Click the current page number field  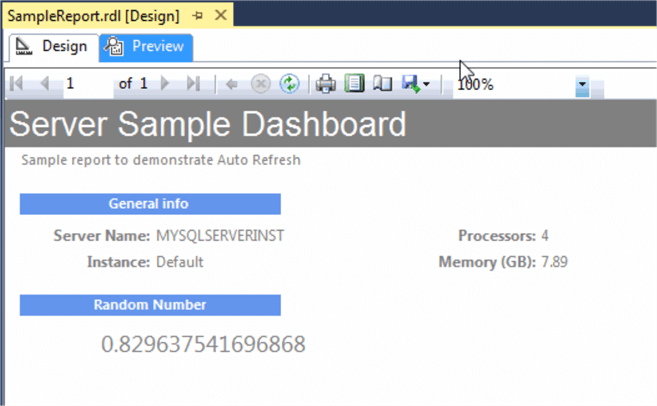pyautogui.click(x=85, y=84)
